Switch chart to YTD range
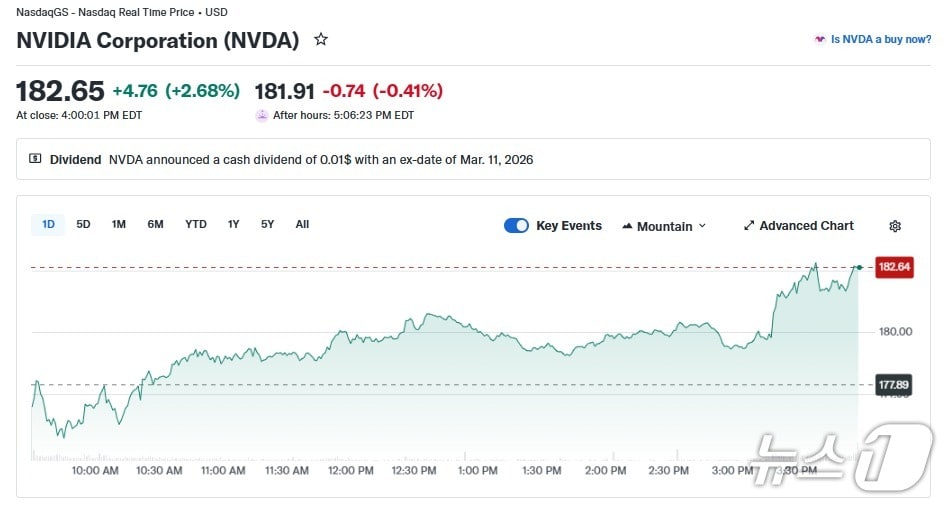The width and height of the screenshot is (947, 505). [x=196, y=225]
